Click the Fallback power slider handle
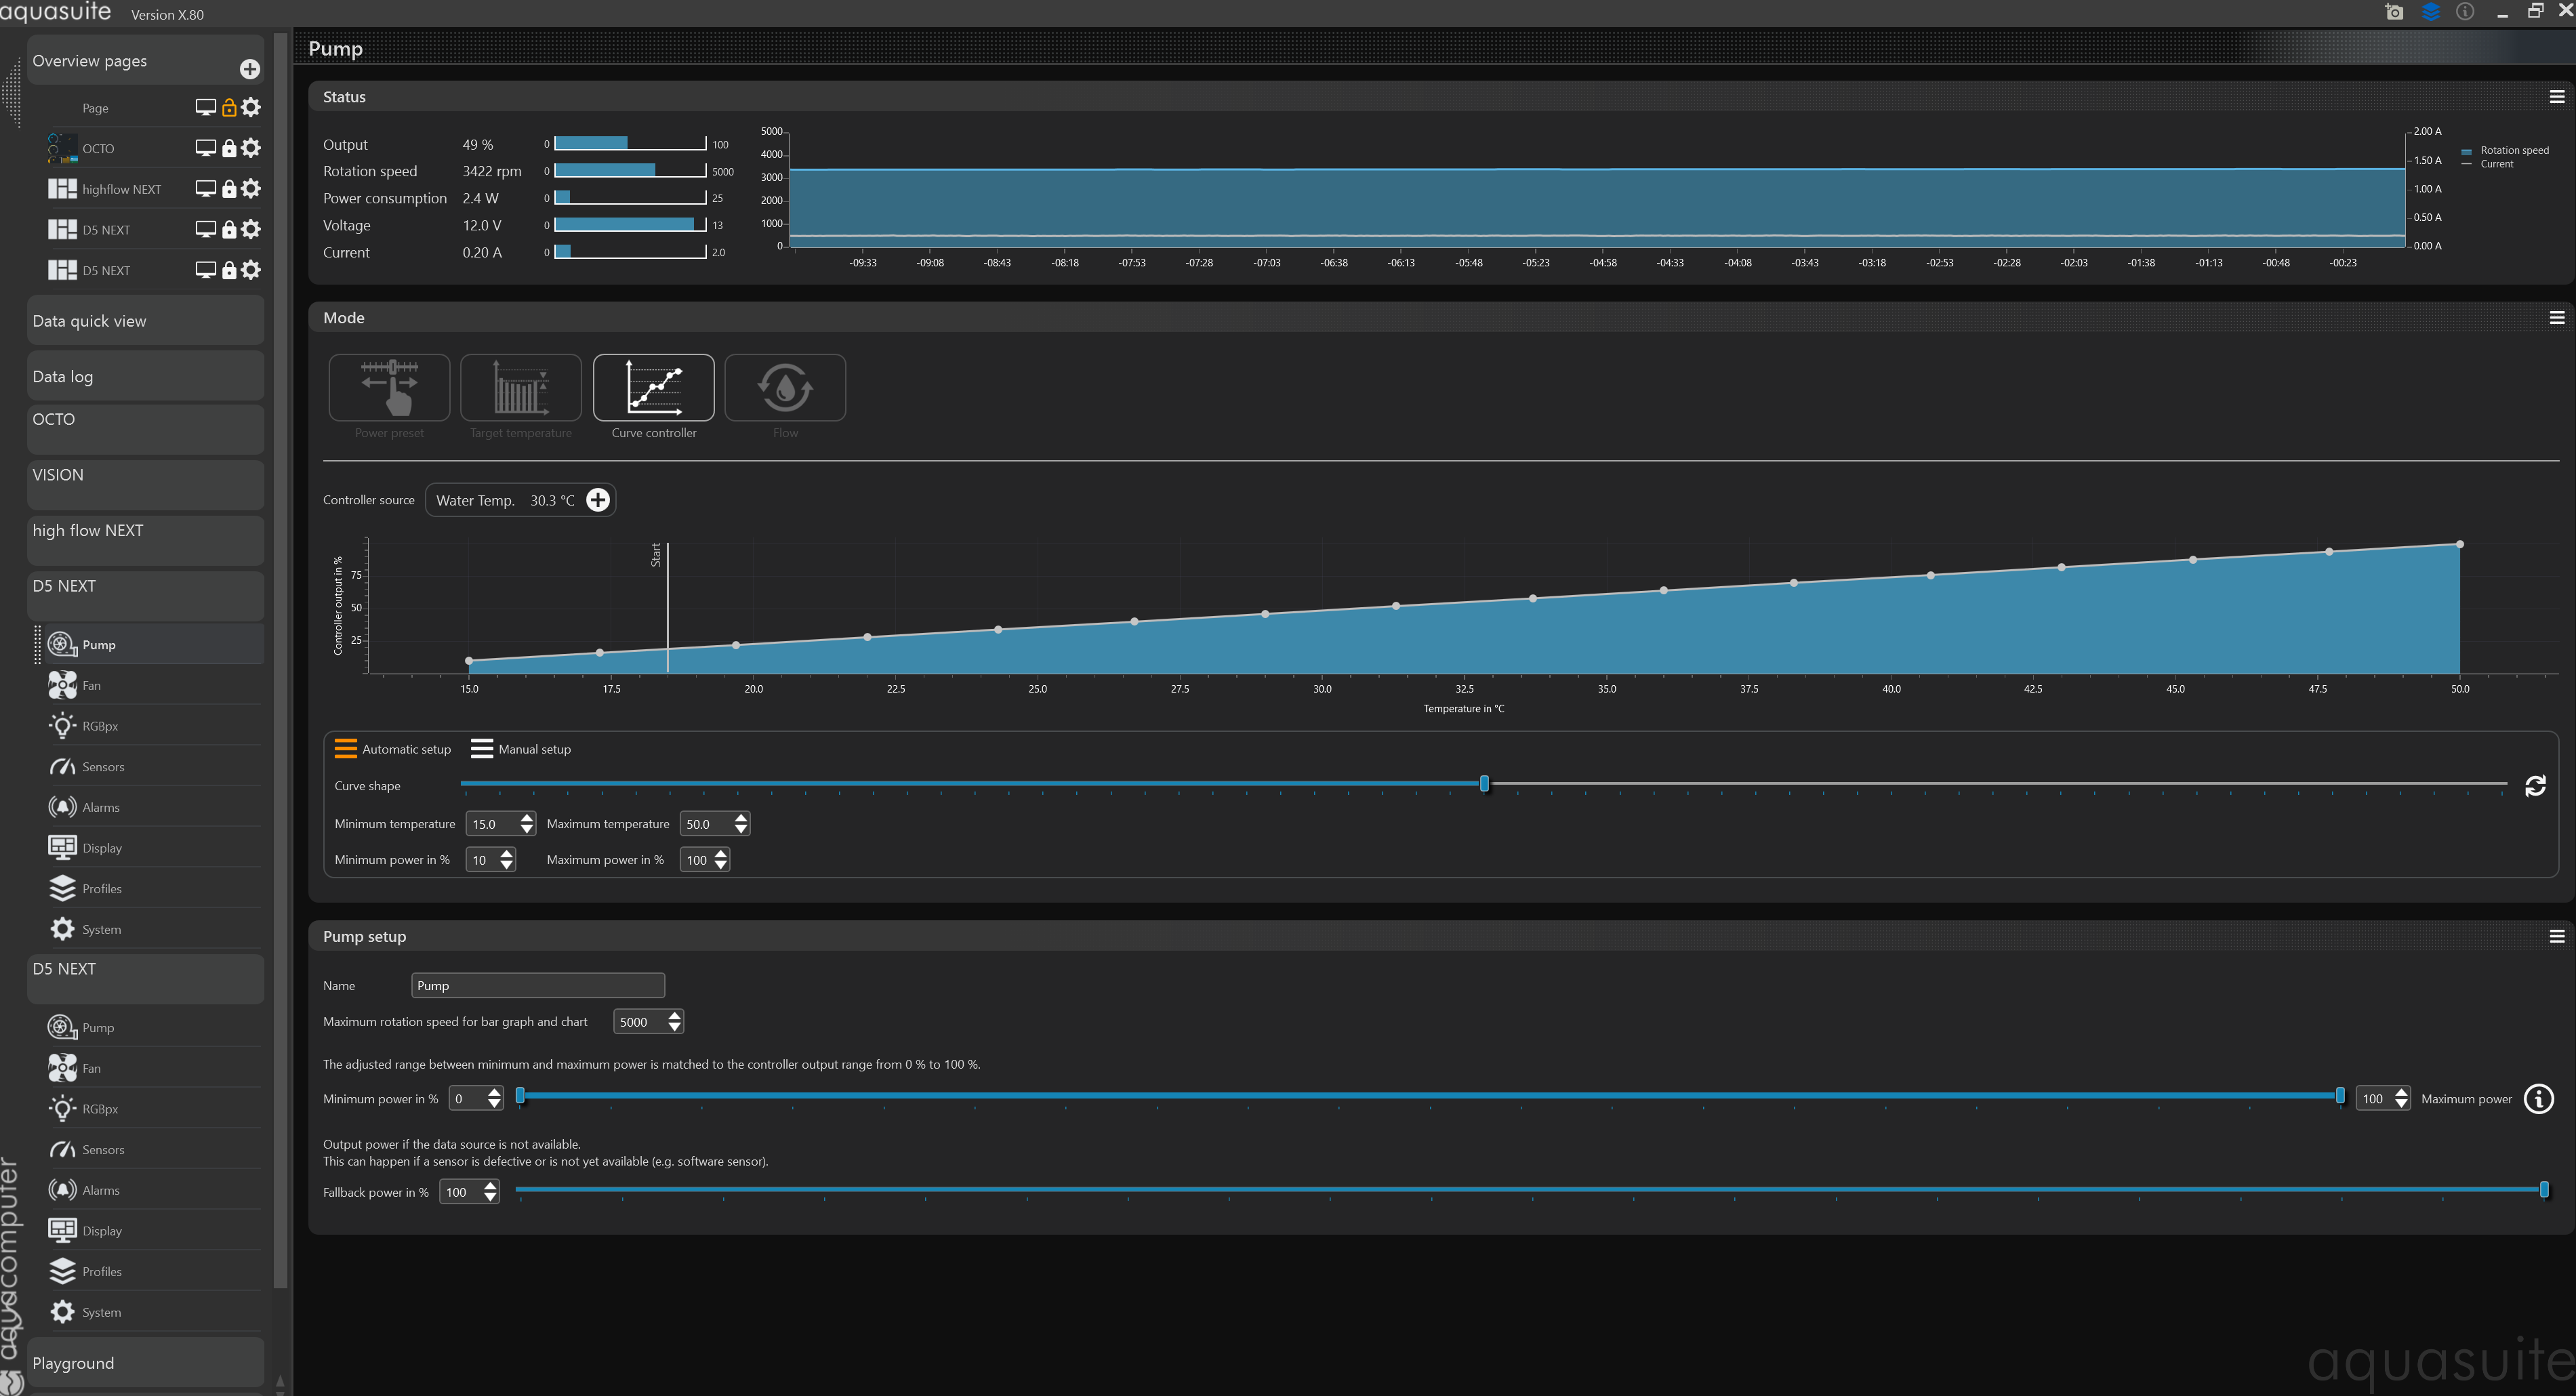 coord(2543,1189)
